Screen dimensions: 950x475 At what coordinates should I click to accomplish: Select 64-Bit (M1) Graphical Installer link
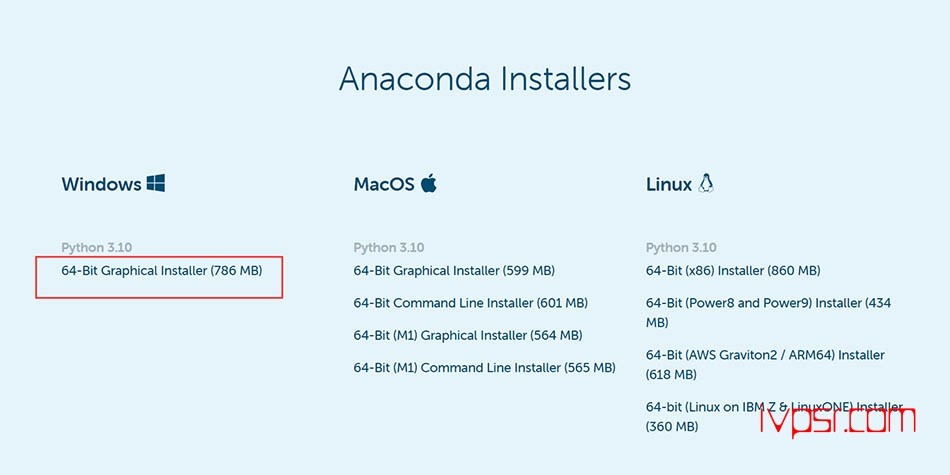[x=468, y=335]
